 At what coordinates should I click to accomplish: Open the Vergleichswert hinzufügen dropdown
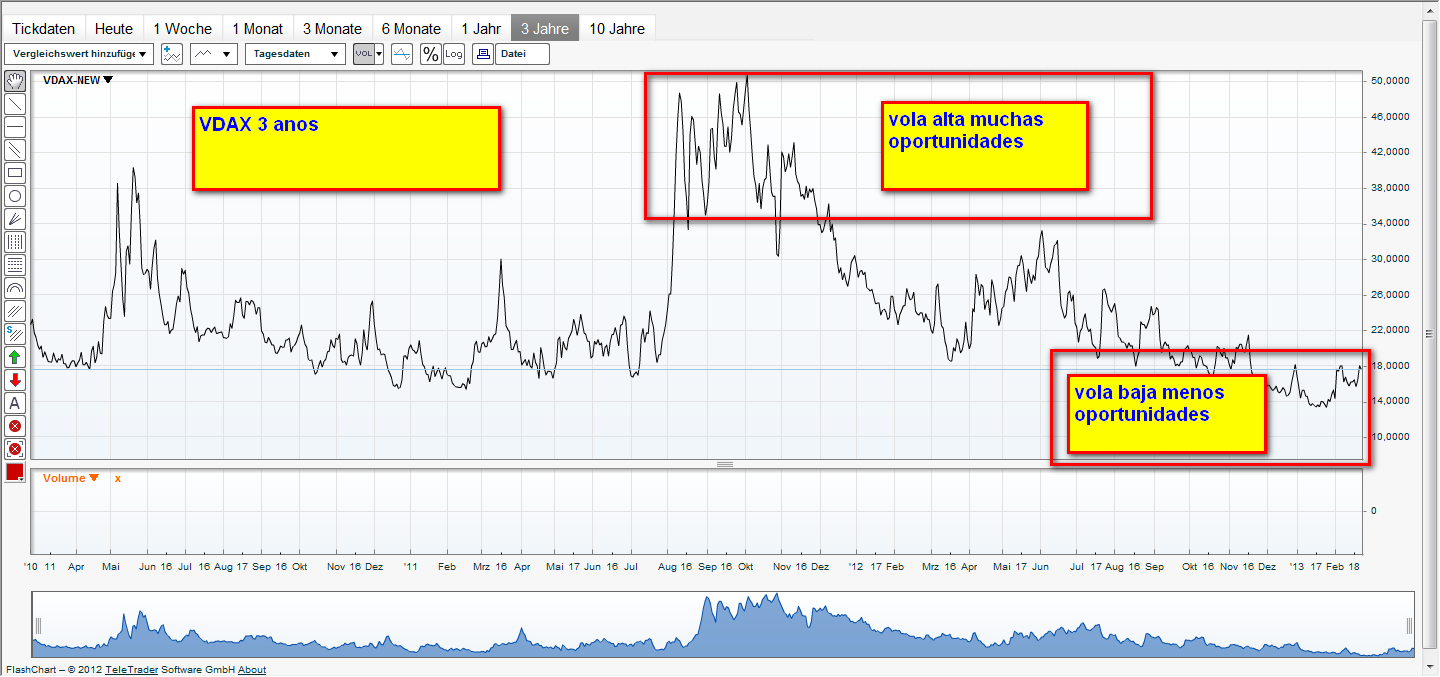(79, 54)
